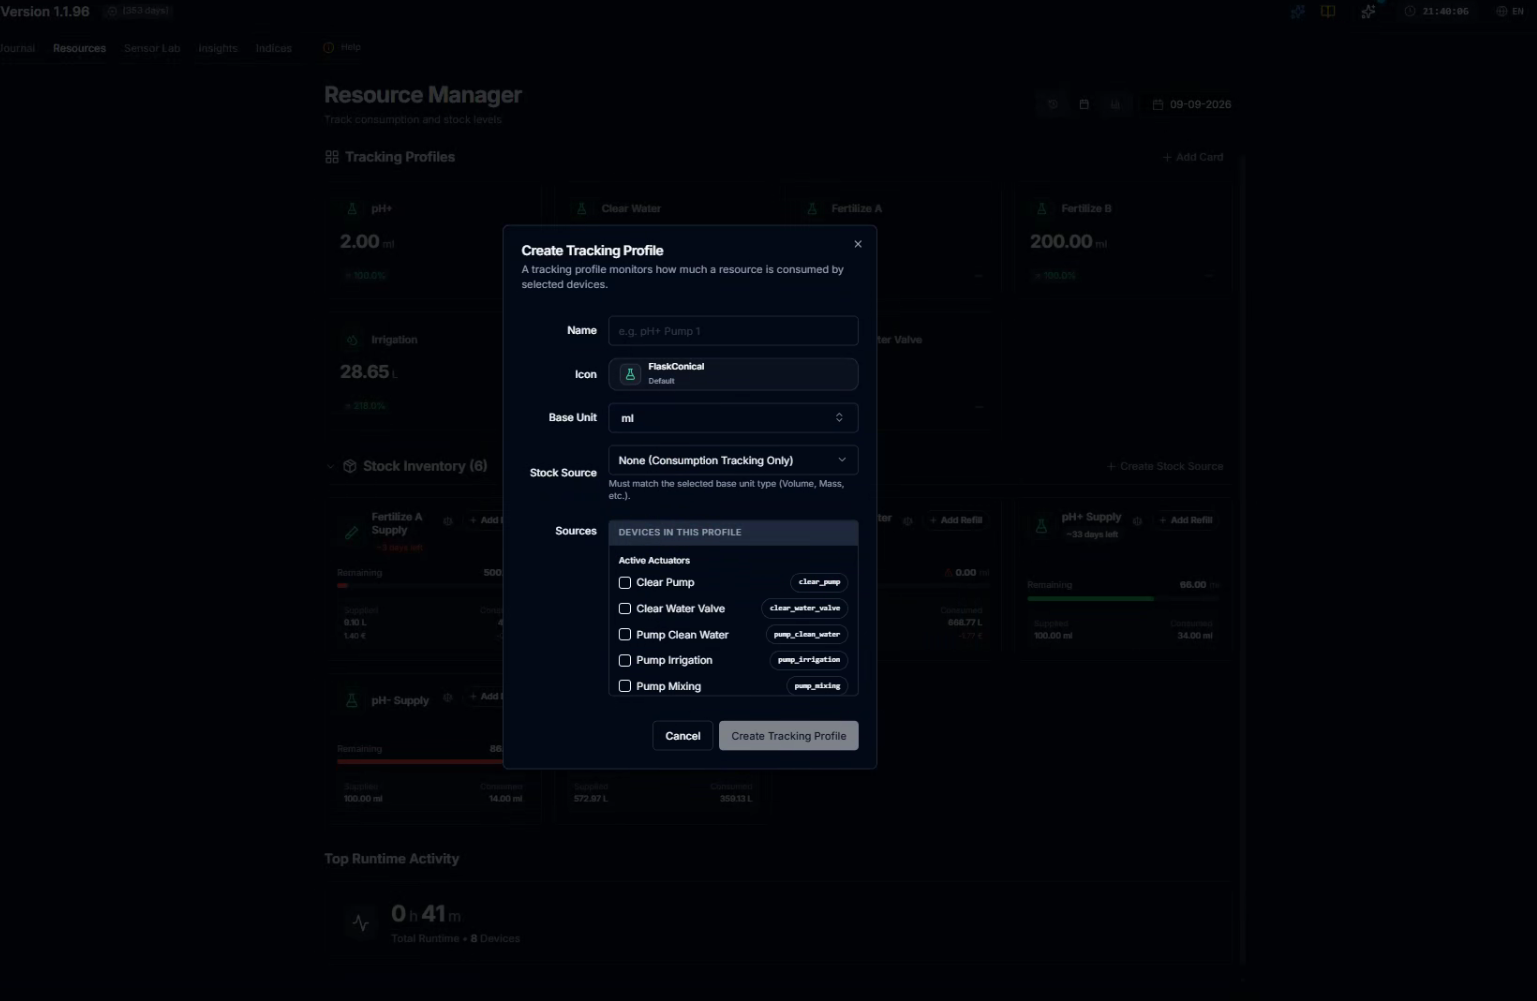This screenshot has height=1001, width=1537.
Task: Click the blue icon left of the book icon
Action: [x=1297, y=12]
